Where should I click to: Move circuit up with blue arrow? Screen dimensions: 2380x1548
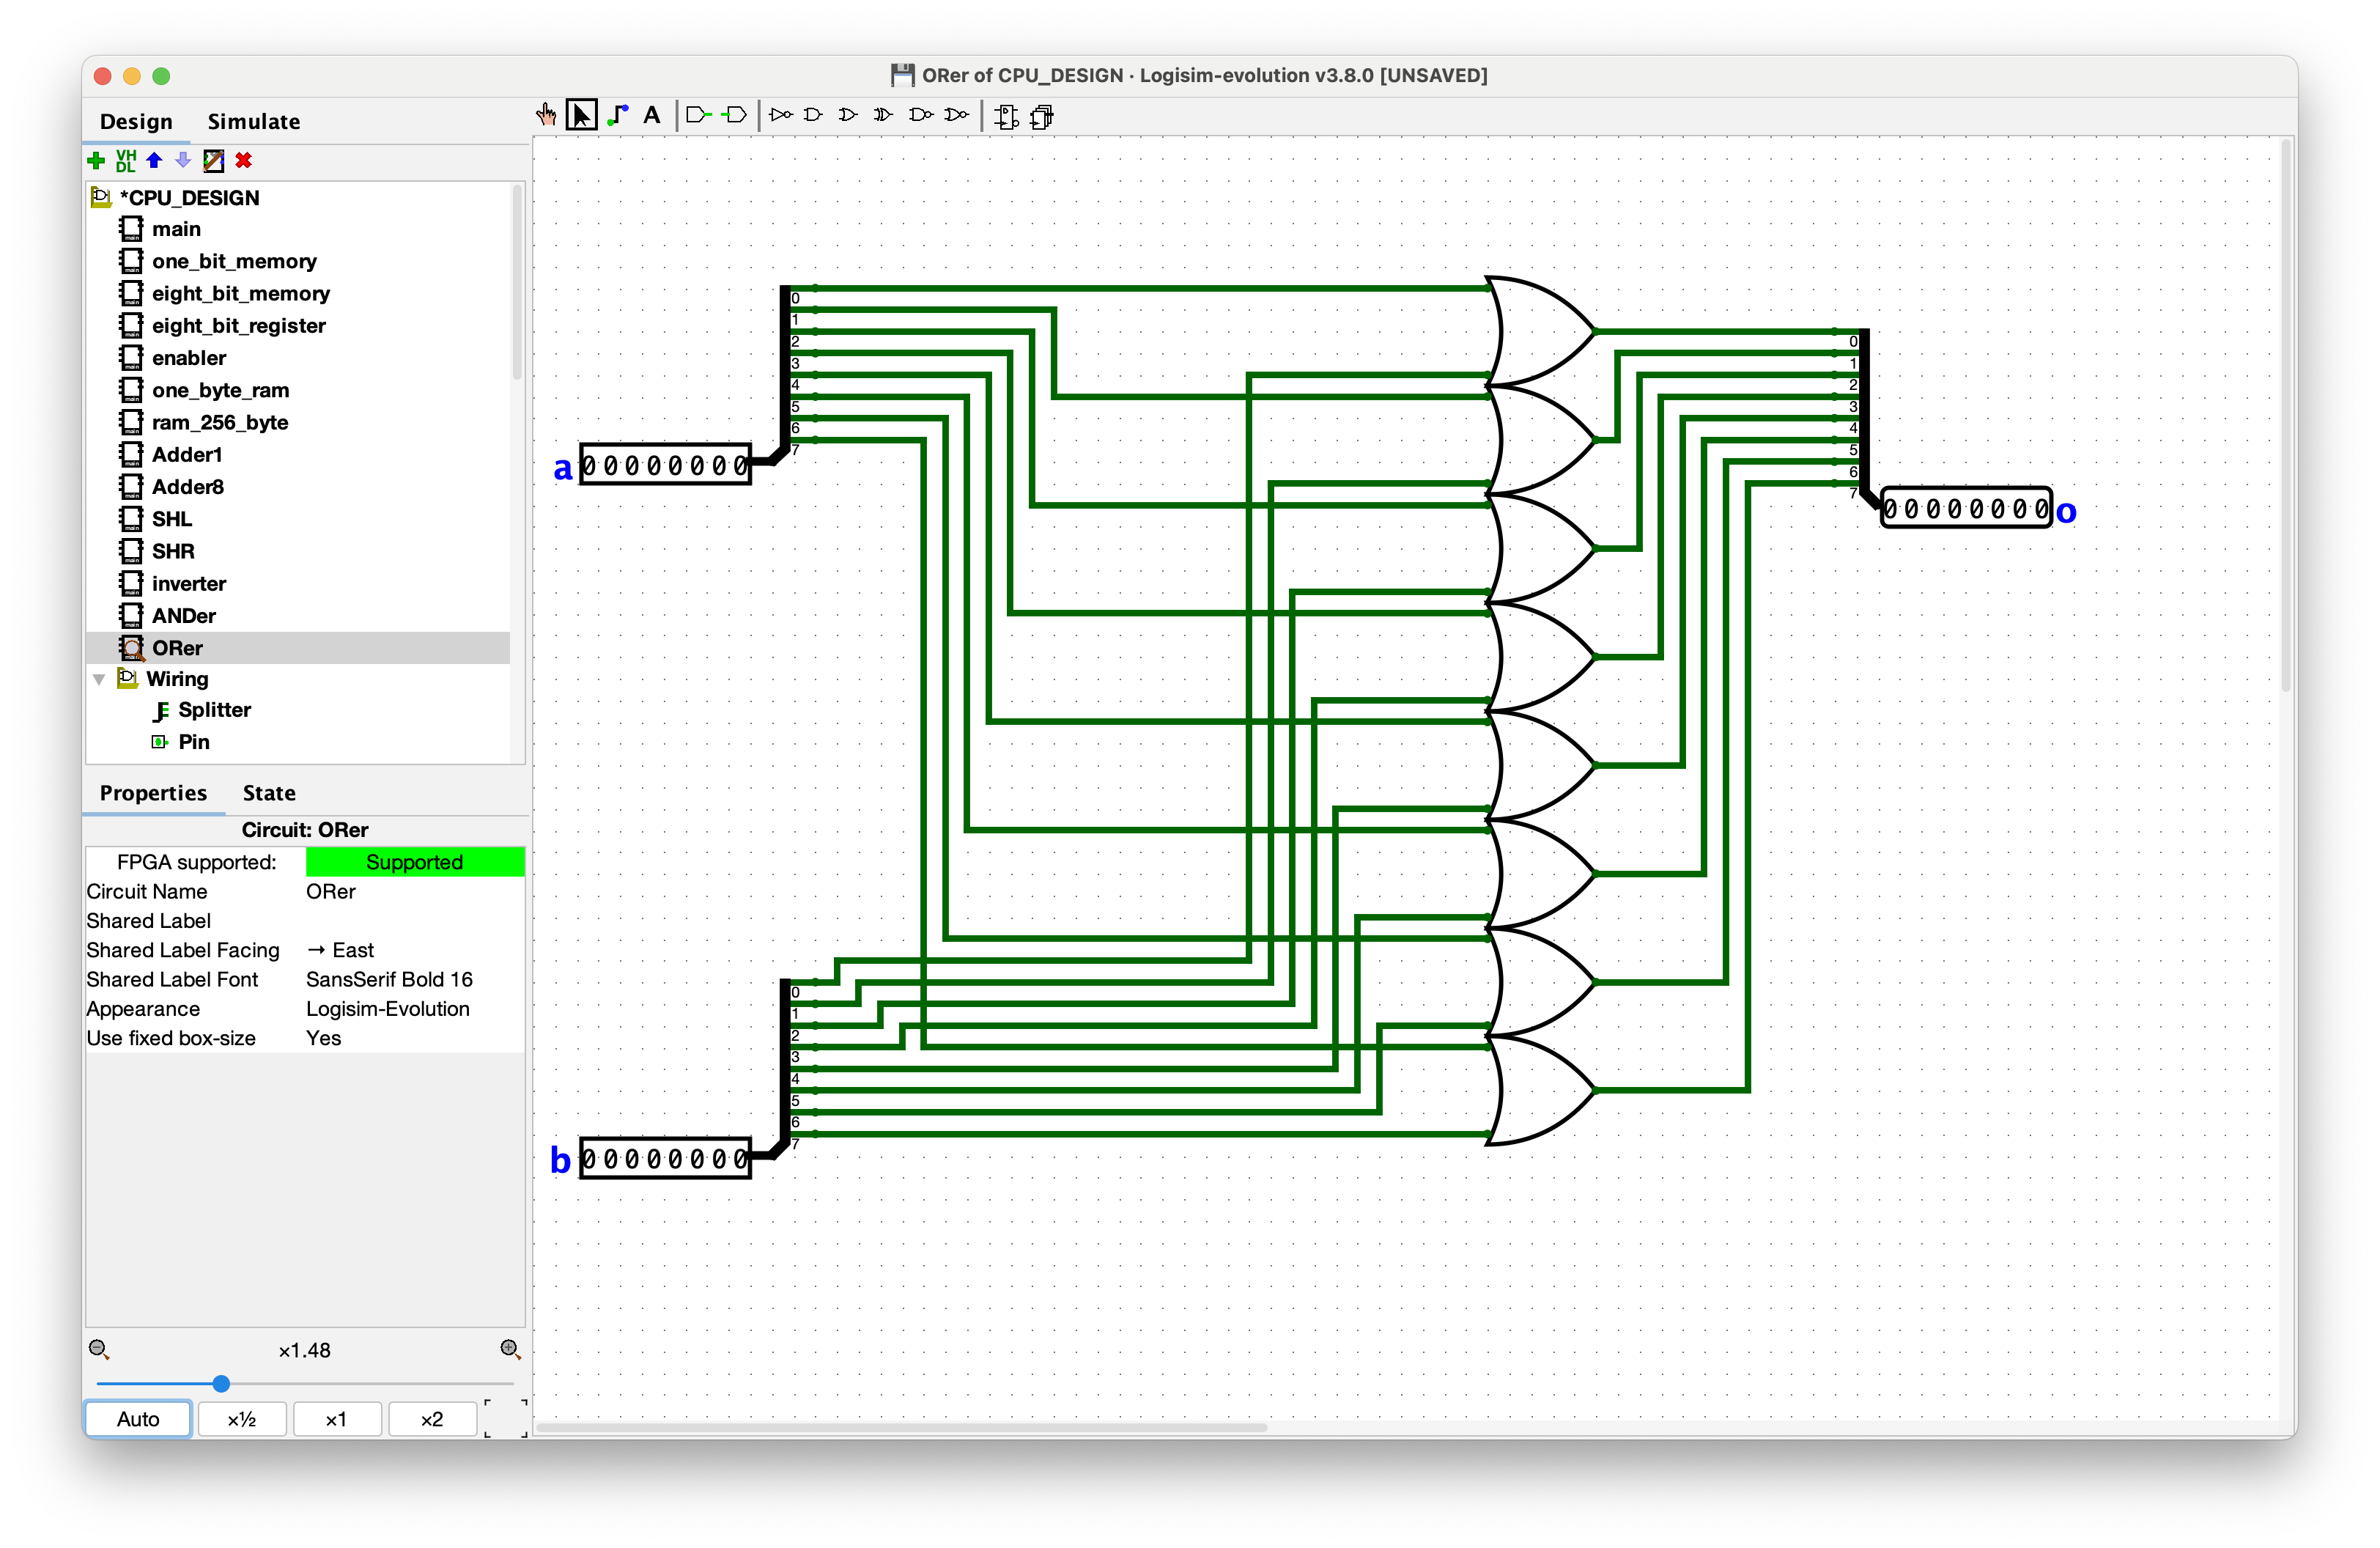click(x=154, y=160)
